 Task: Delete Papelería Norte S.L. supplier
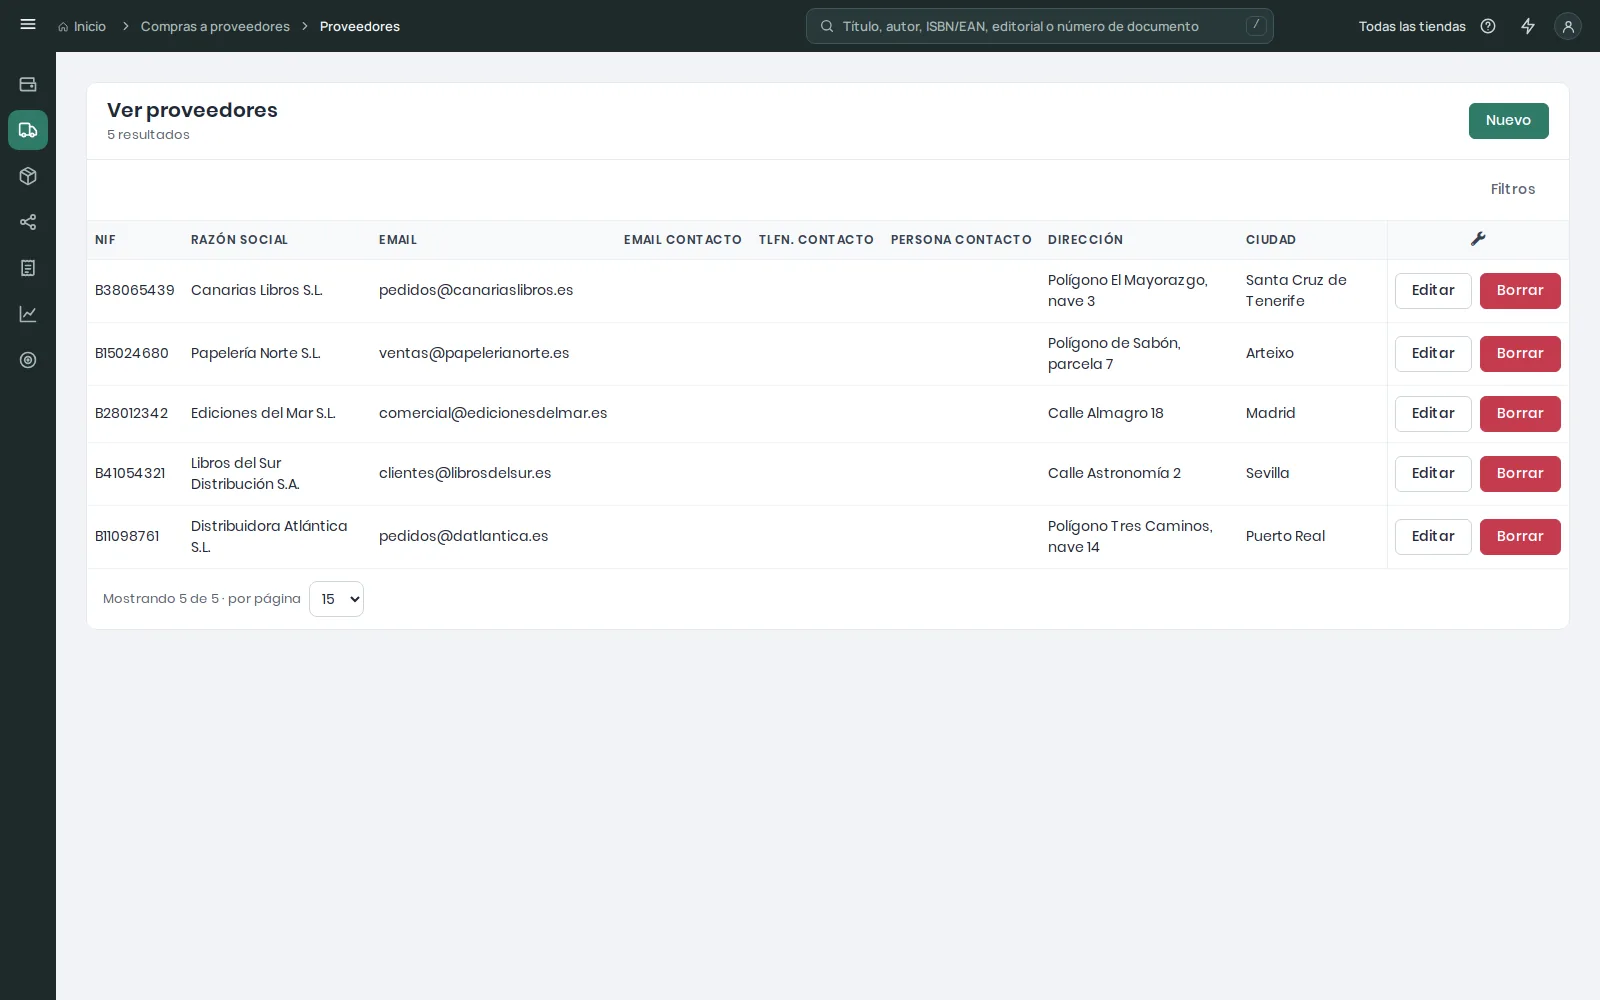(x=1520, y=354)
